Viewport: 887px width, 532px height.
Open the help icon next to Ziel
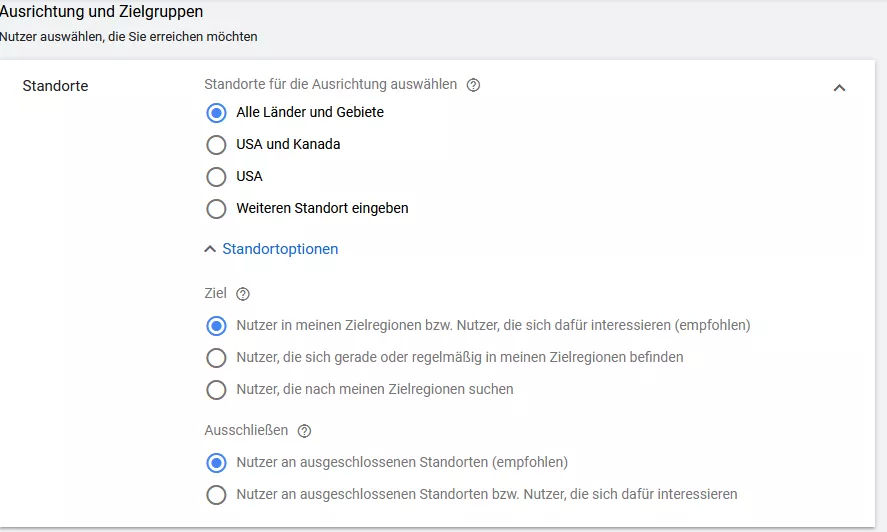point(243,294)
